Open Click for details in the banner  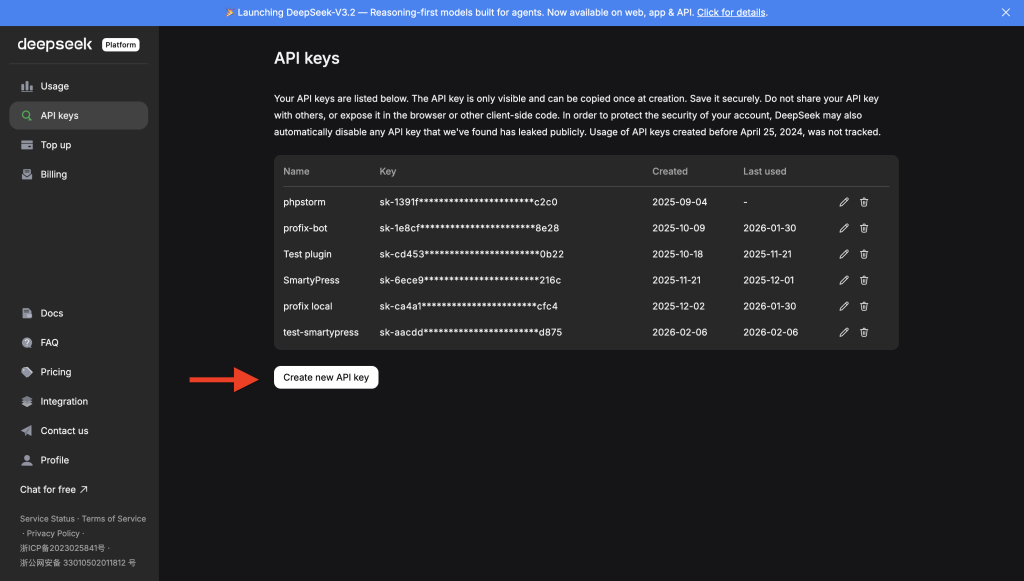coord(730,12)
